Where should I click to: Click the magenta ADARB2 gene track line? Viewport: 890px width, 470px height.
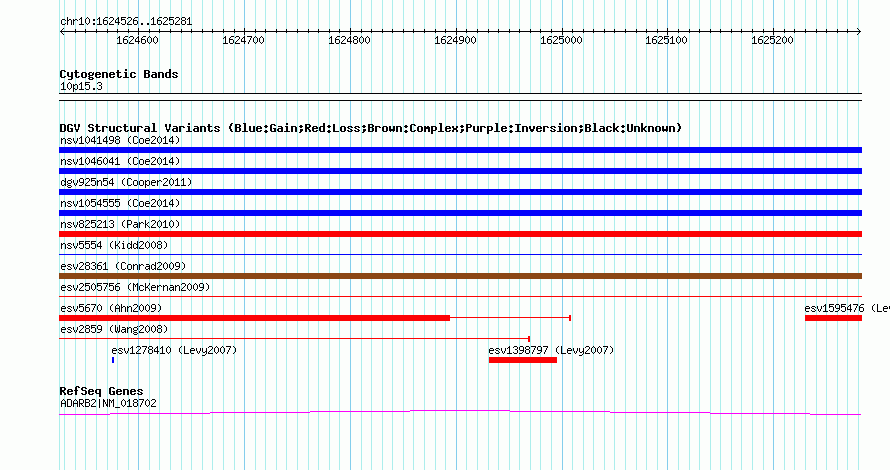(x=460, y=412)
